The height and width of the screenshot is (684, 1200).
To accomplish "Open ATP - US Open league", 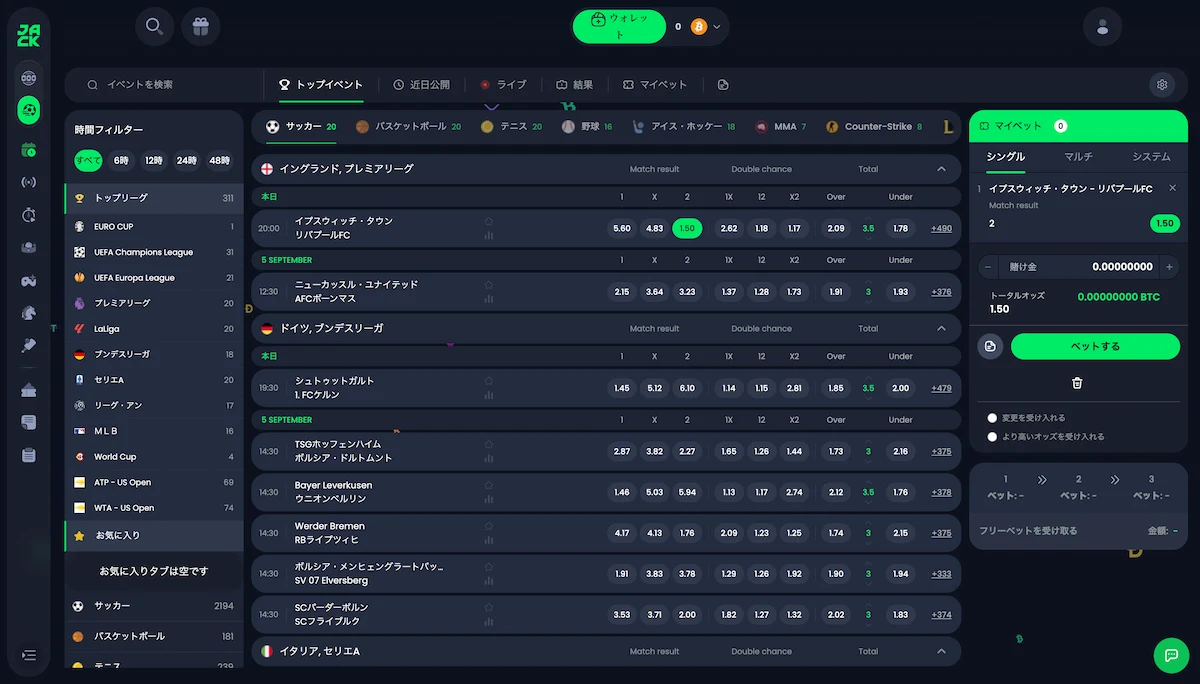I will (x=154, y=482).
